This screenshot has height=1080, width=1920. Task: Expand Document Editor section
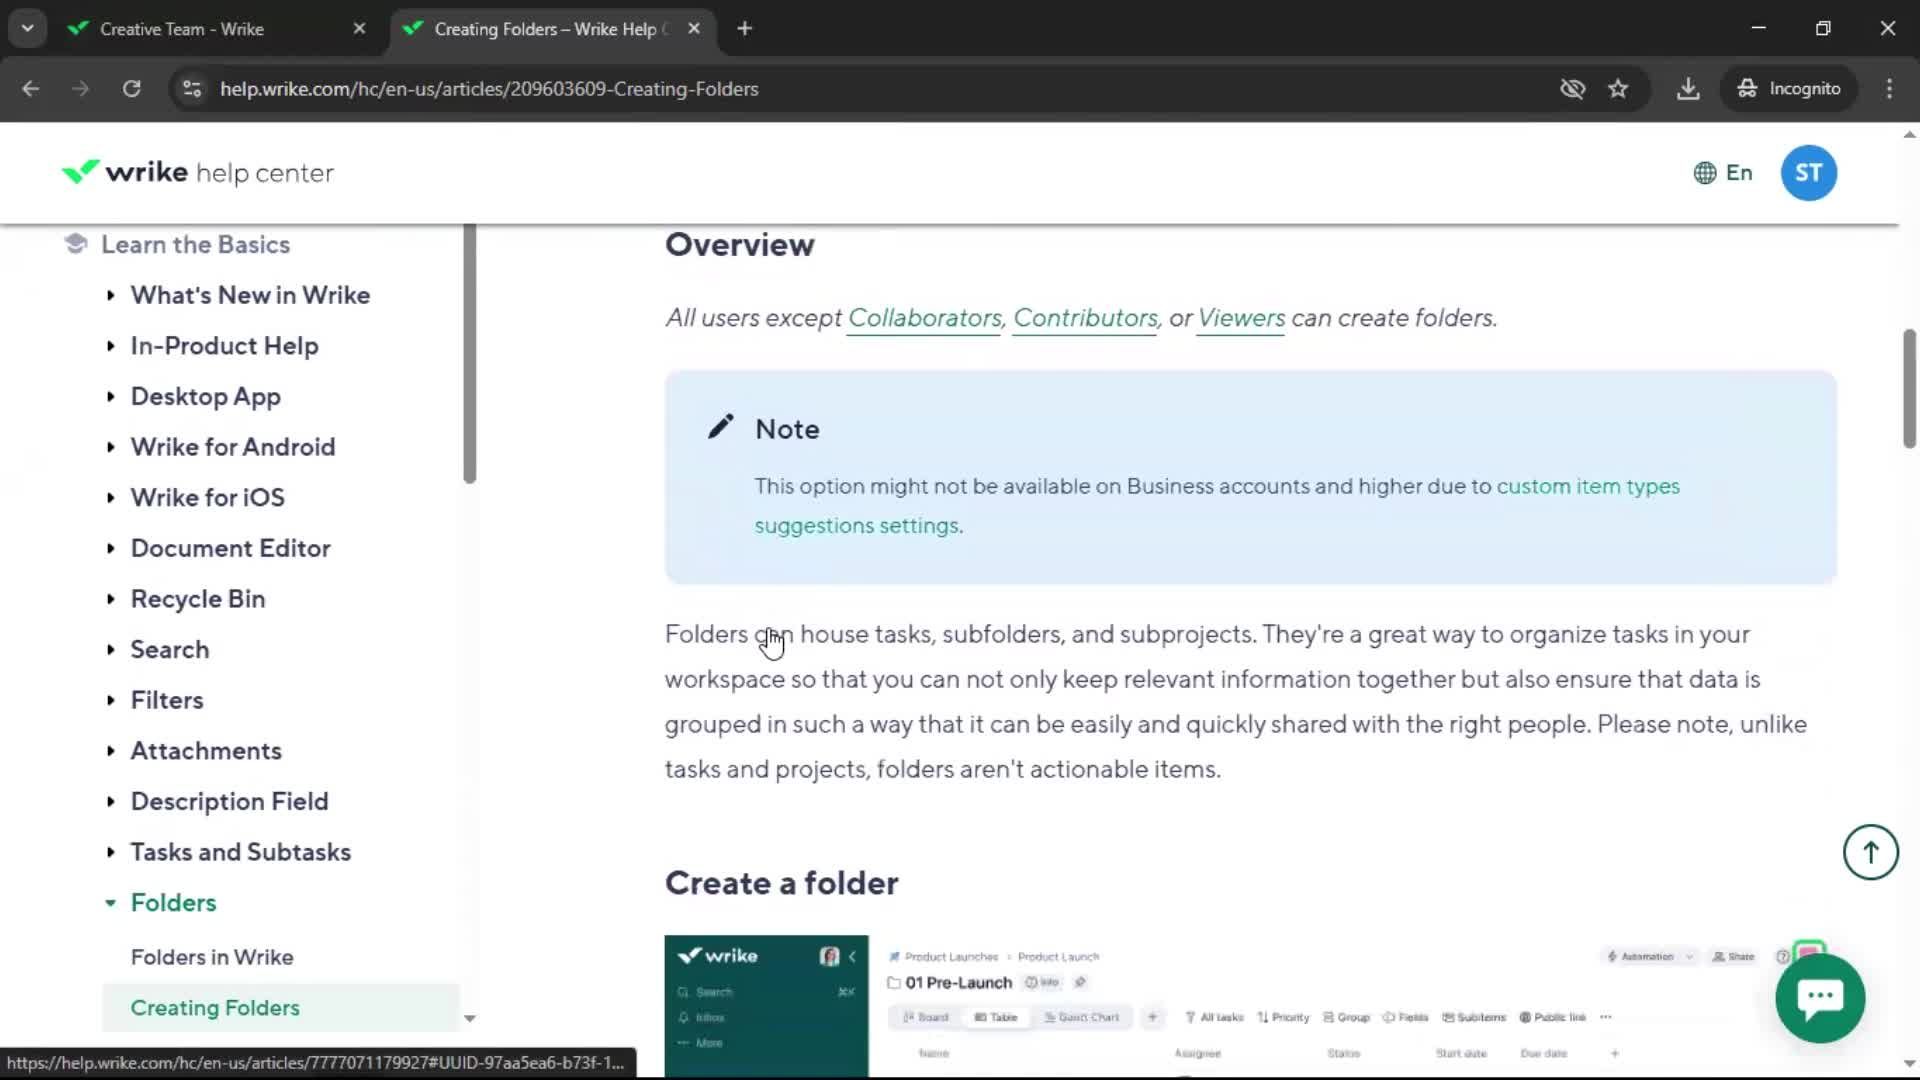pyautogui.click(x=230, y=549)
